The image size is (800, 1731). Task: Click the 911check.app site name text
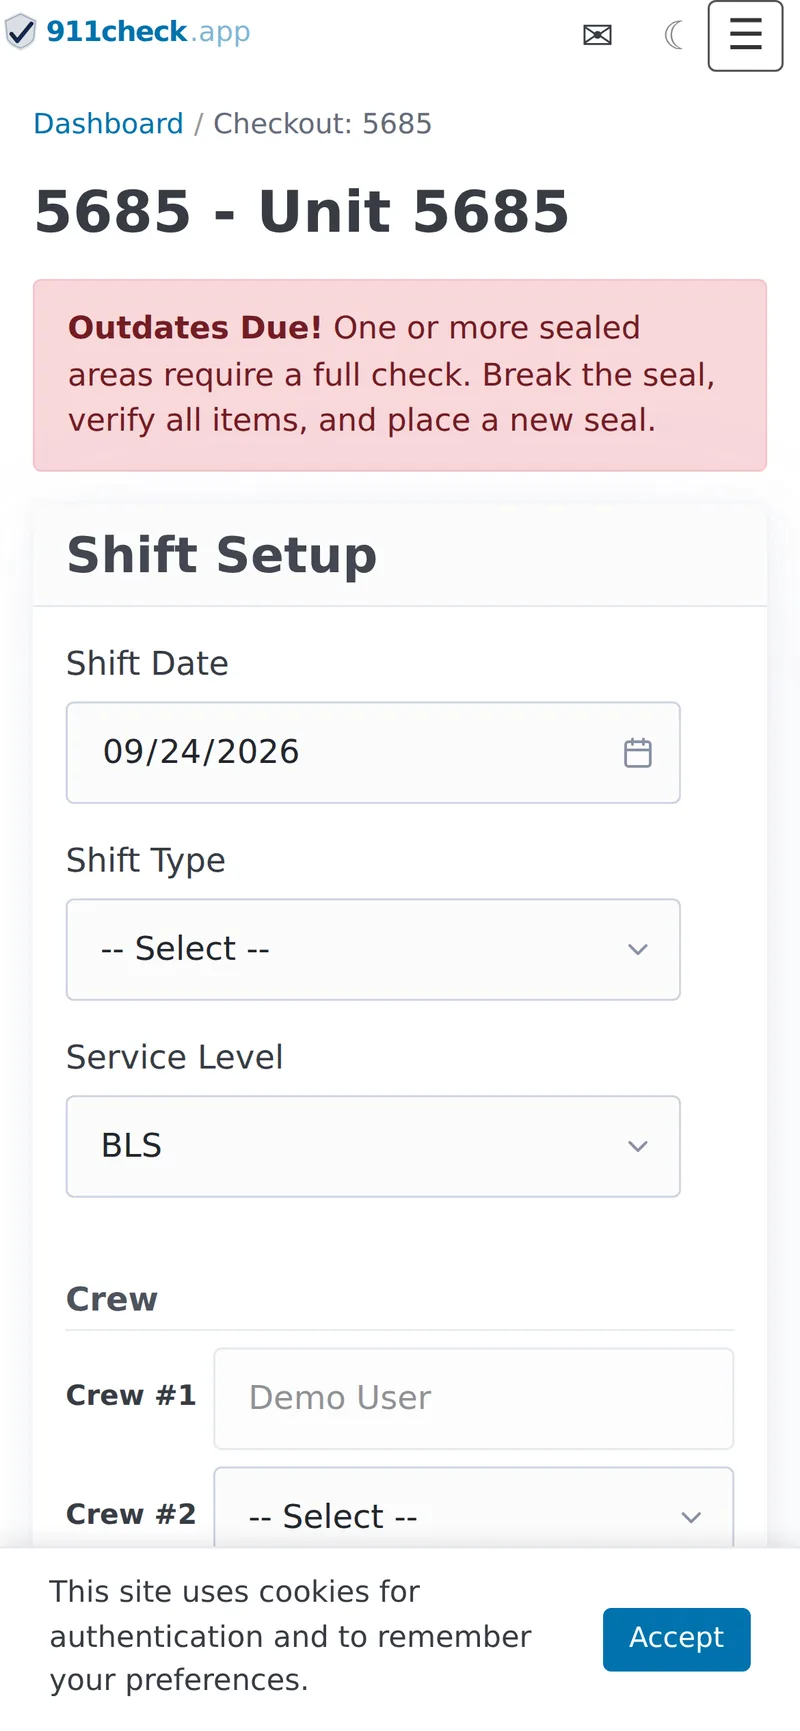click(148, 32)
